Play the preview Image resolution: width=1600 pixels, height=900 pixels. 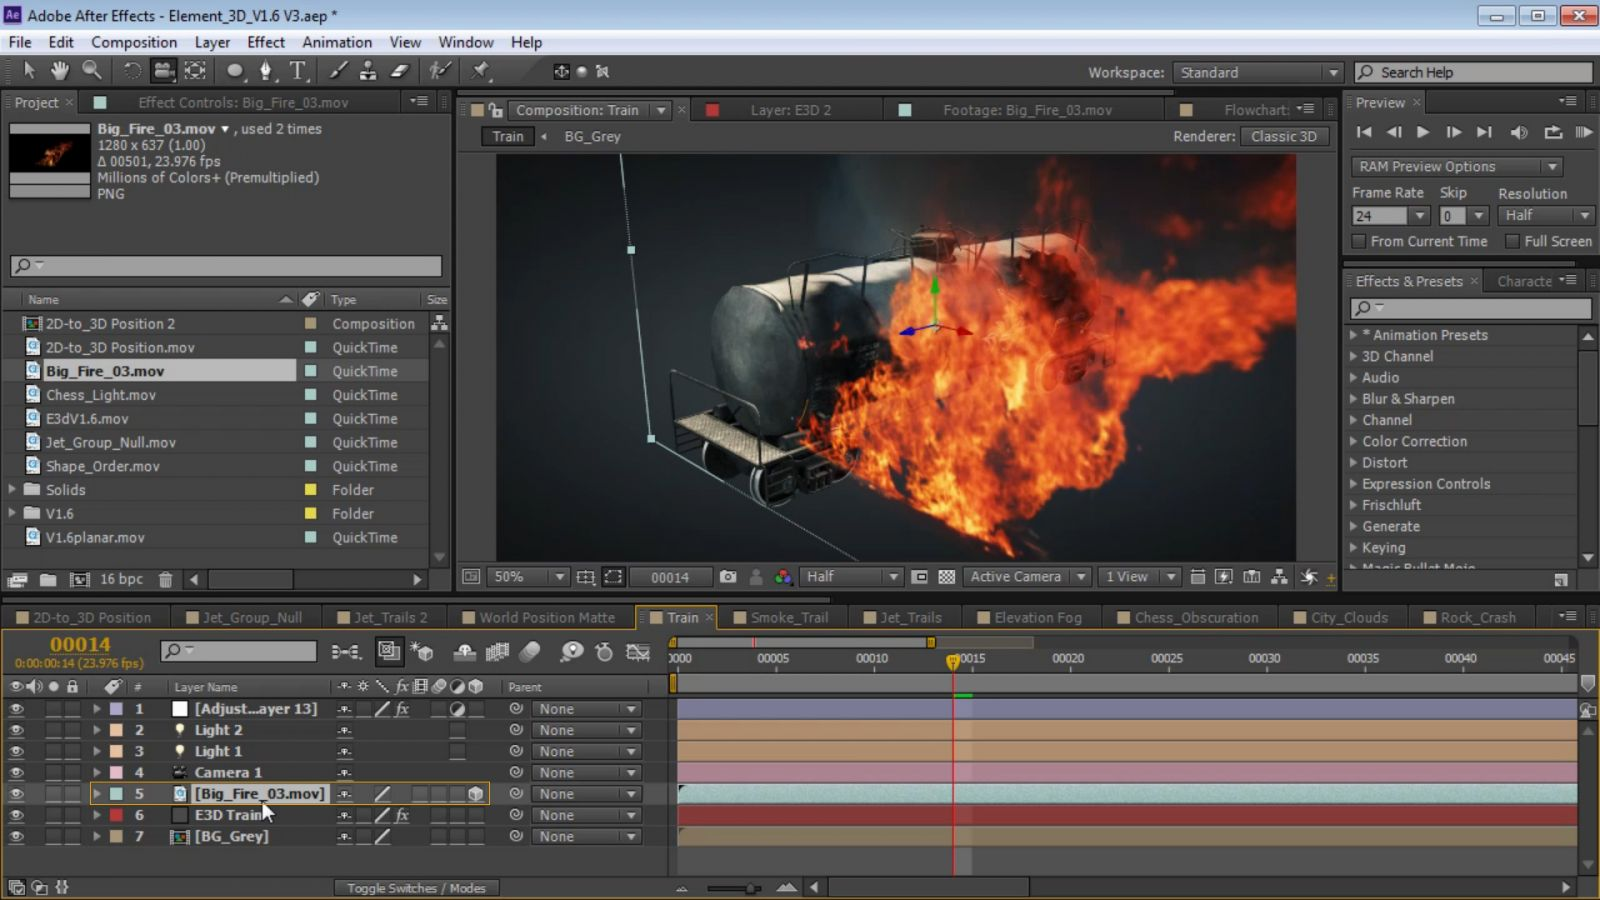tap(1423, 132)
